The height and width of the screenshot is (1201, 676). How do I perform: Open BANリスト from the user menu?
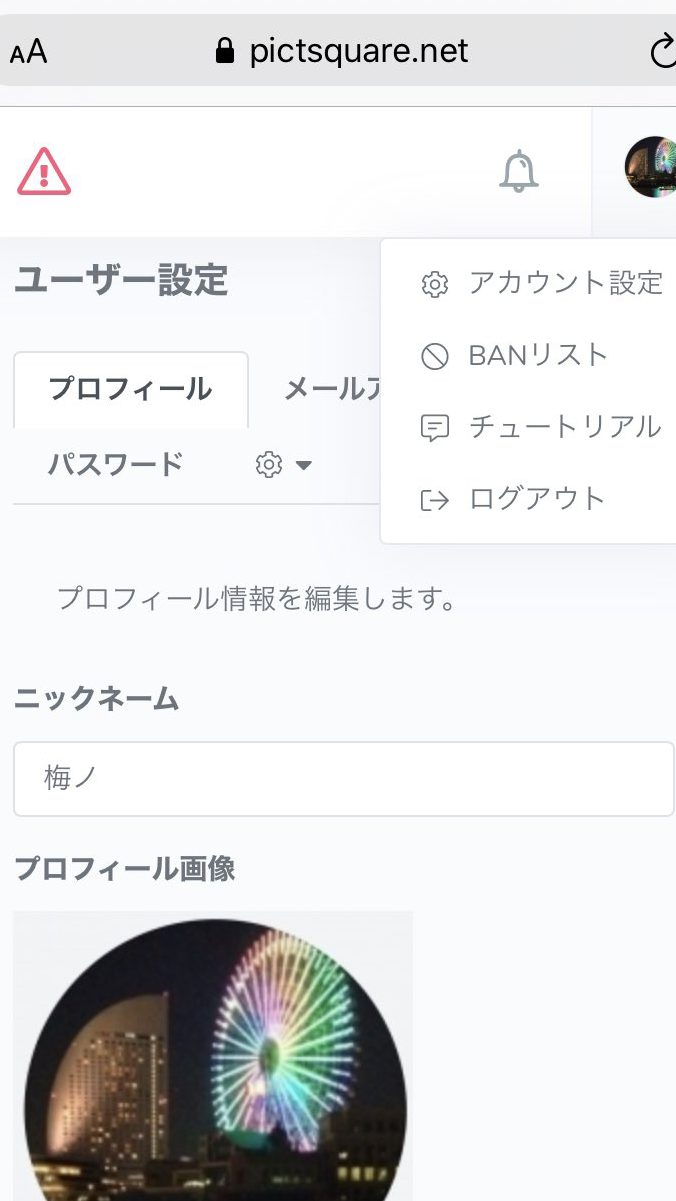[x=538, y=355]
